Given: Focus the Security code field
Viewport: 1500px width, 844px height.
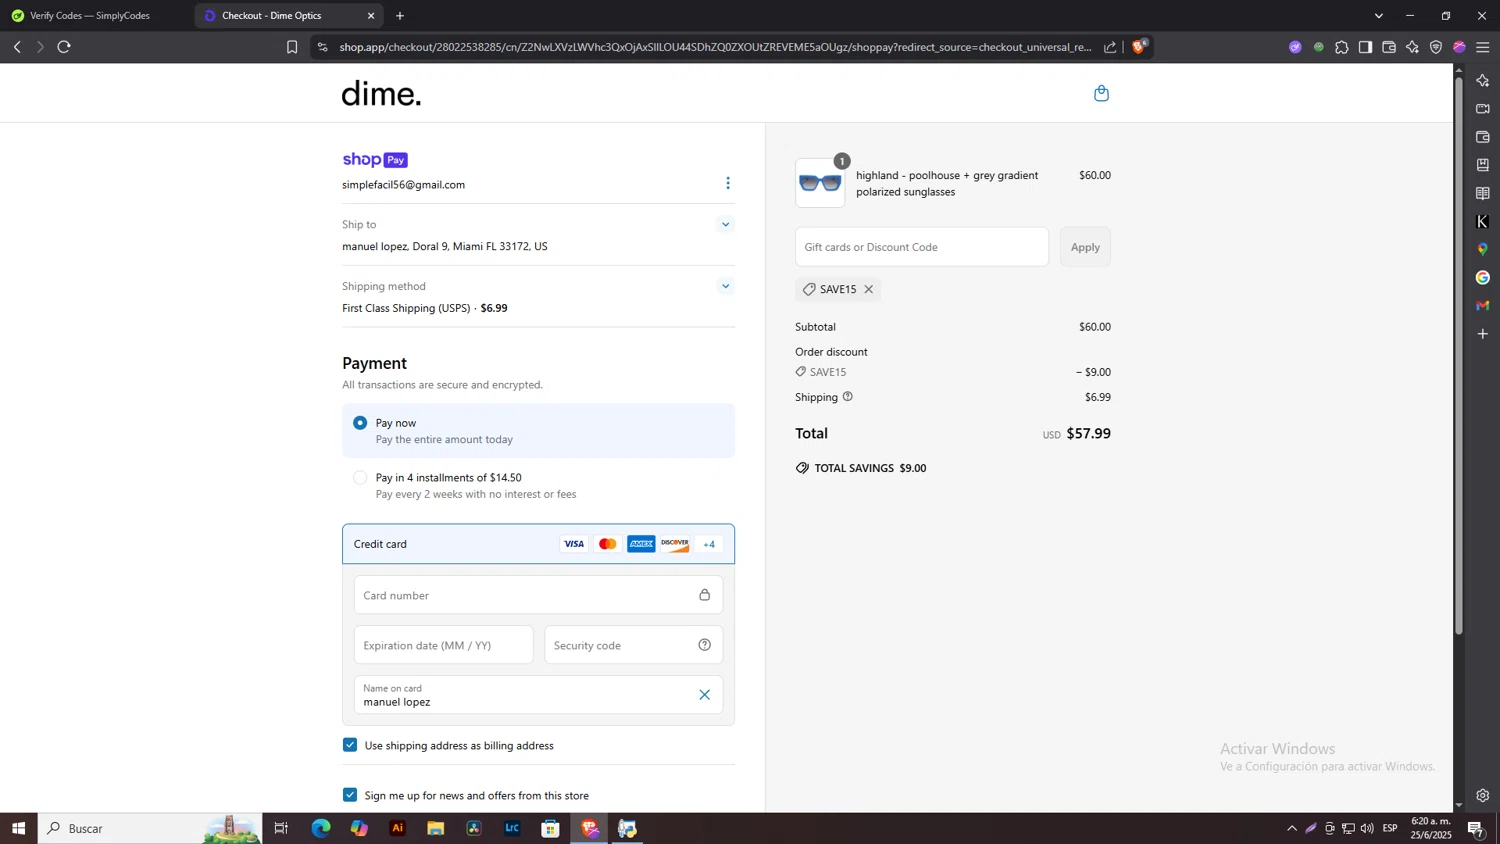Looking at the screenshot, I should (633, 645).
